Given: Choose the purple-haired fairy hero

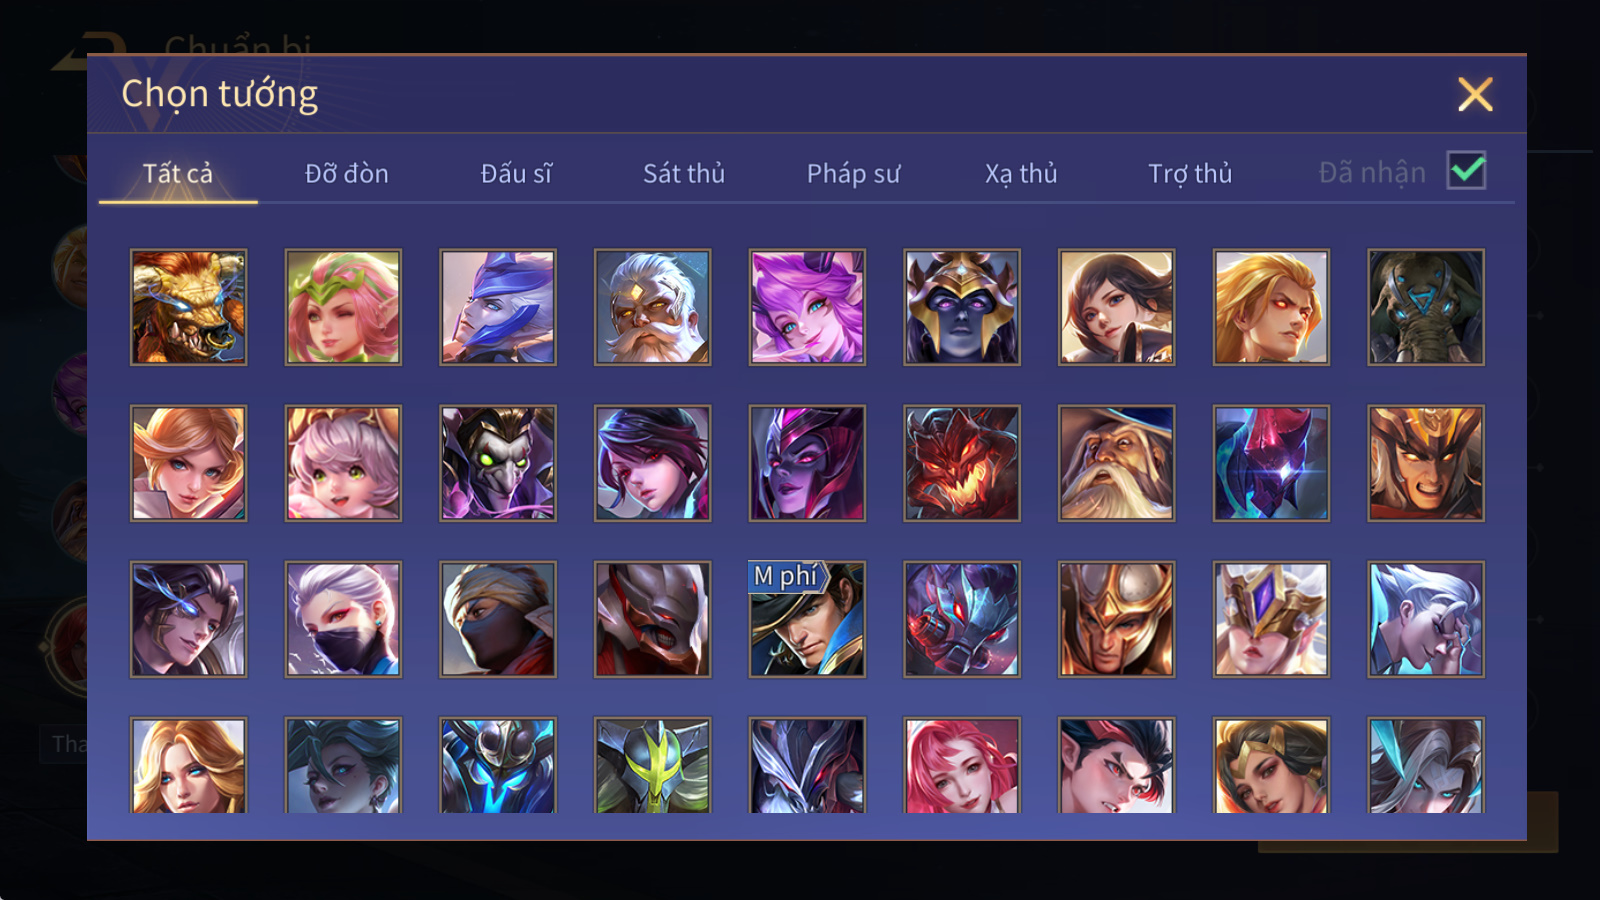Looking at the screenshot, I should [x=807, y=307].
